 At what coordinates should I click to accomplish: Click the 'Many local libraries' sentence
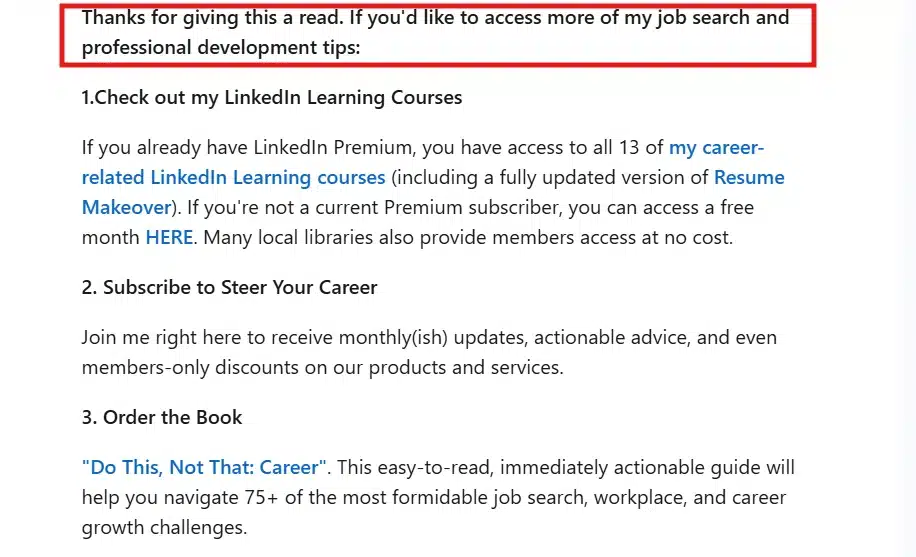click(x=468, y=237)
